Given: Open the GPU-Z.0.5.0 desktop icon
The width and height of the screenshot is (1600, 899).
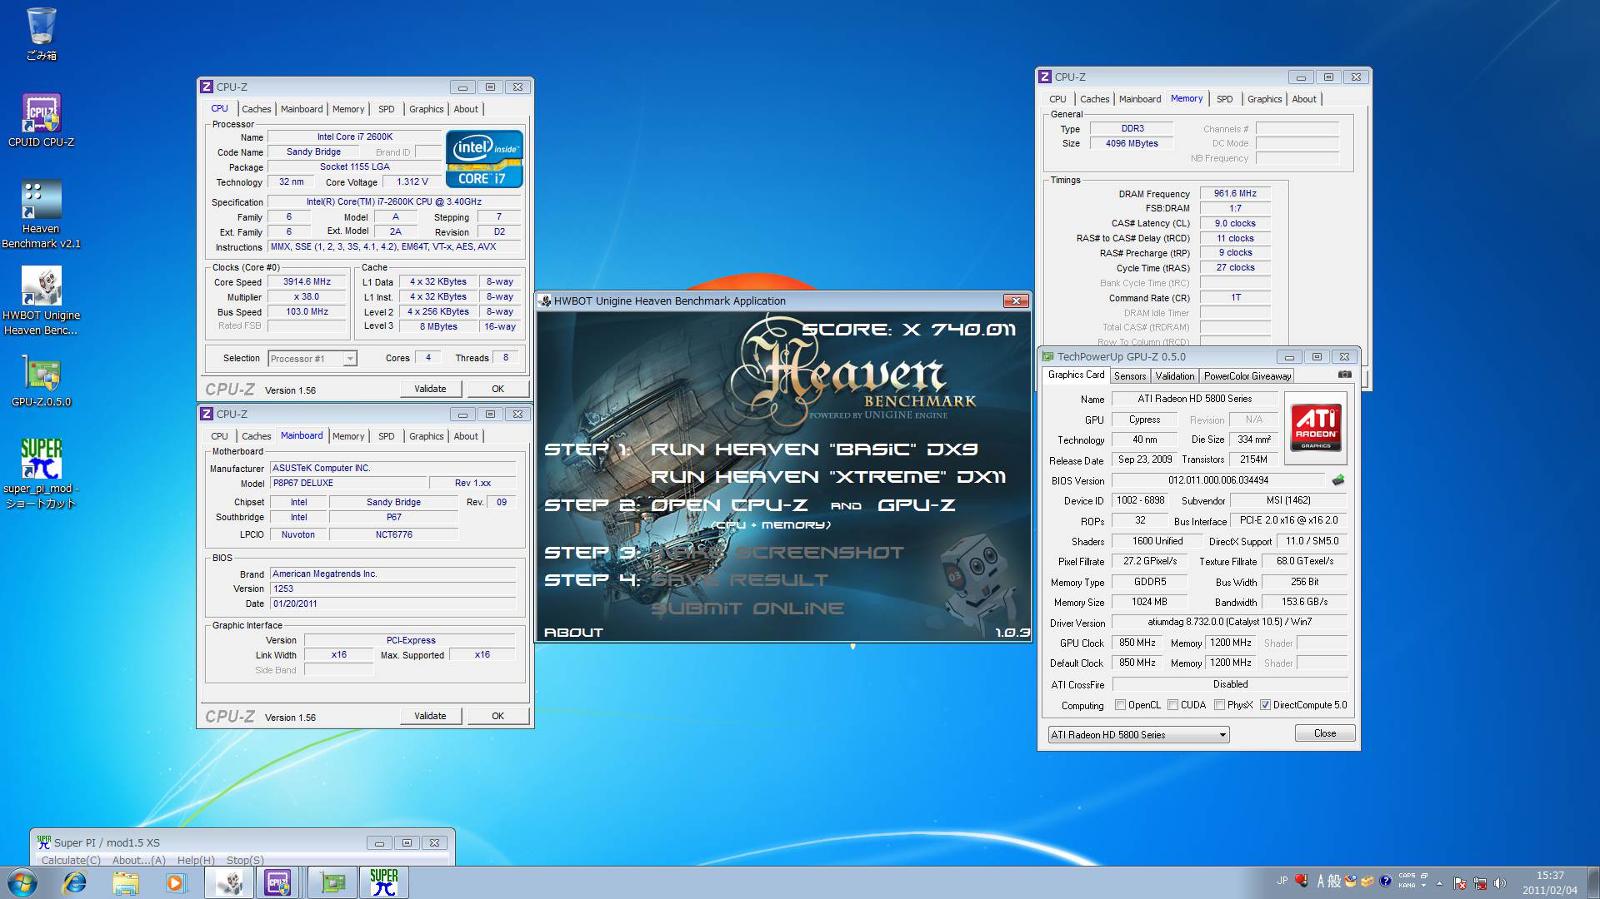Looking at the screenshot, I should click(41, 381).
